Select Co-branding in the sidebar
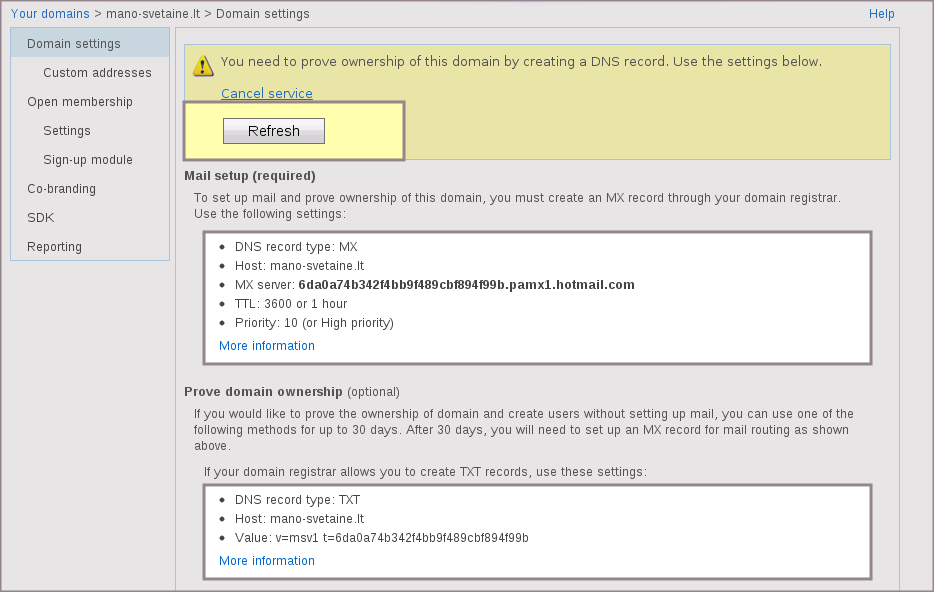The height and width of the screenshot is (592, 934). (x=61, y=189)
